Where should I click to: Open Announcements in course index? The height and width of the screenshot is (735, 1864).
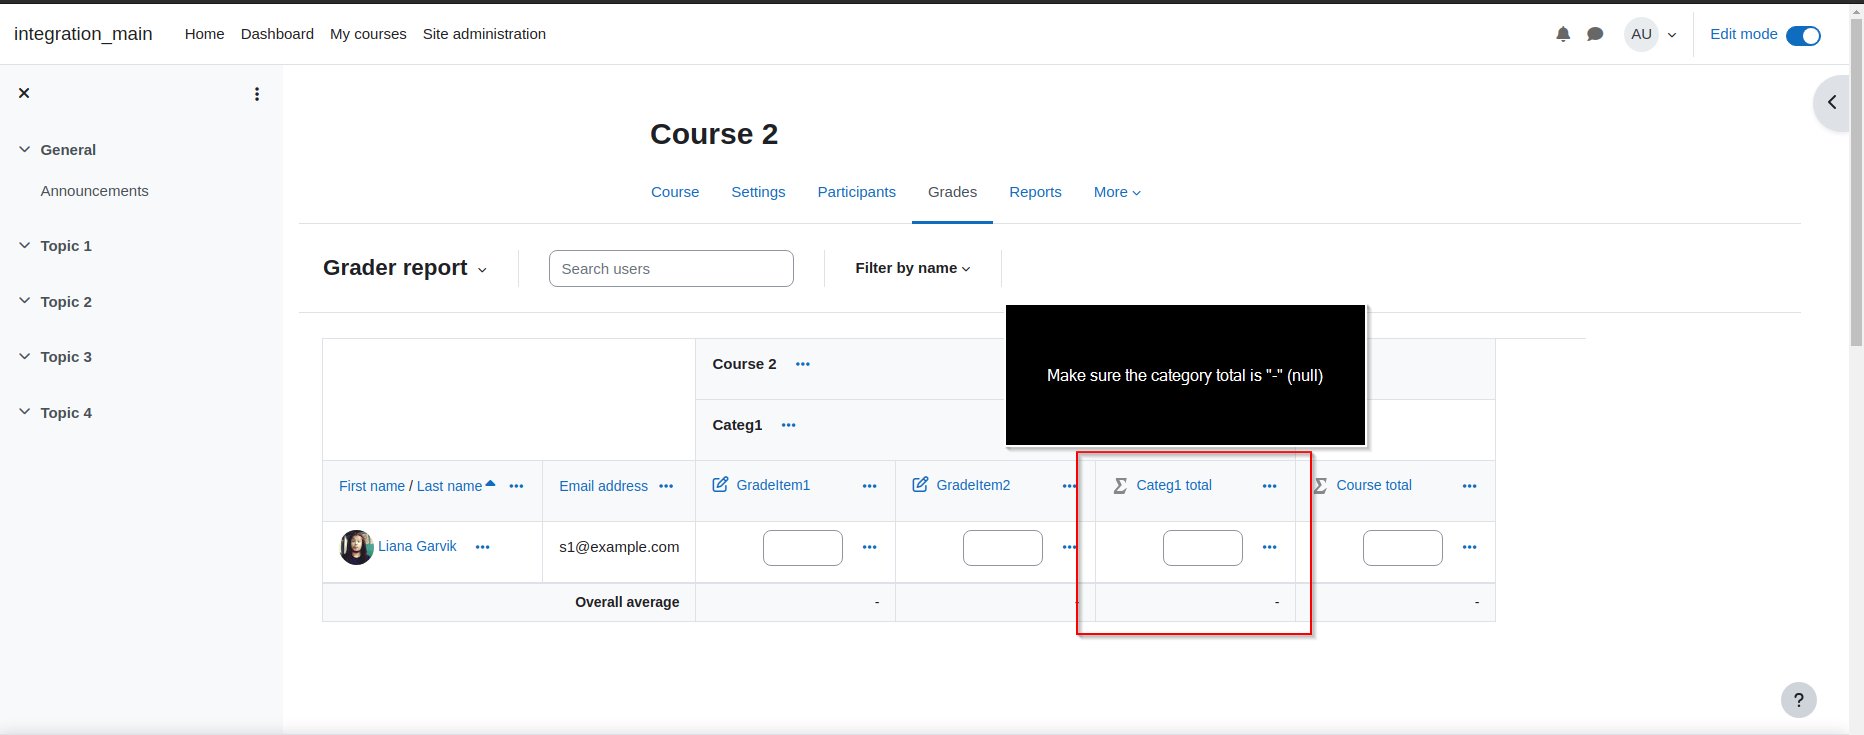point(94,191)
